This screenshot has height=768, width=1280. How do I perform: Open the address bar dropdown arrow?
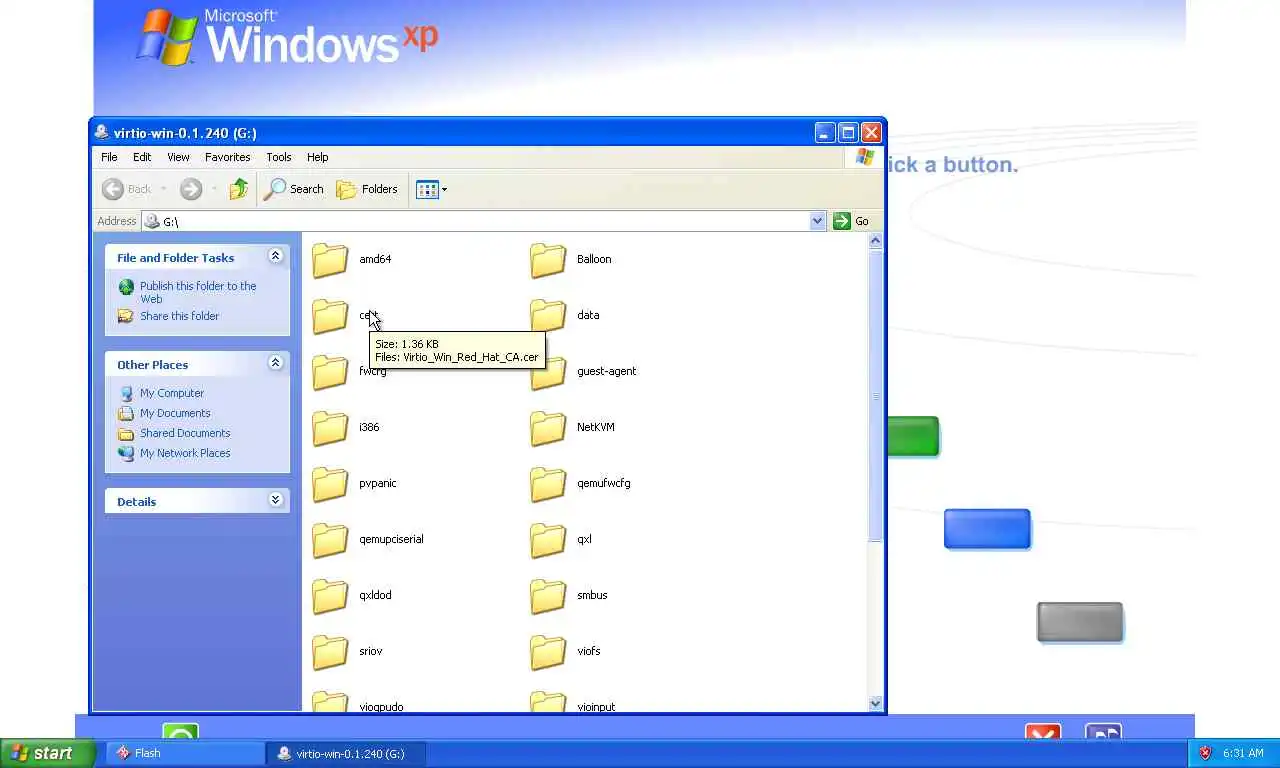point(817,221)
